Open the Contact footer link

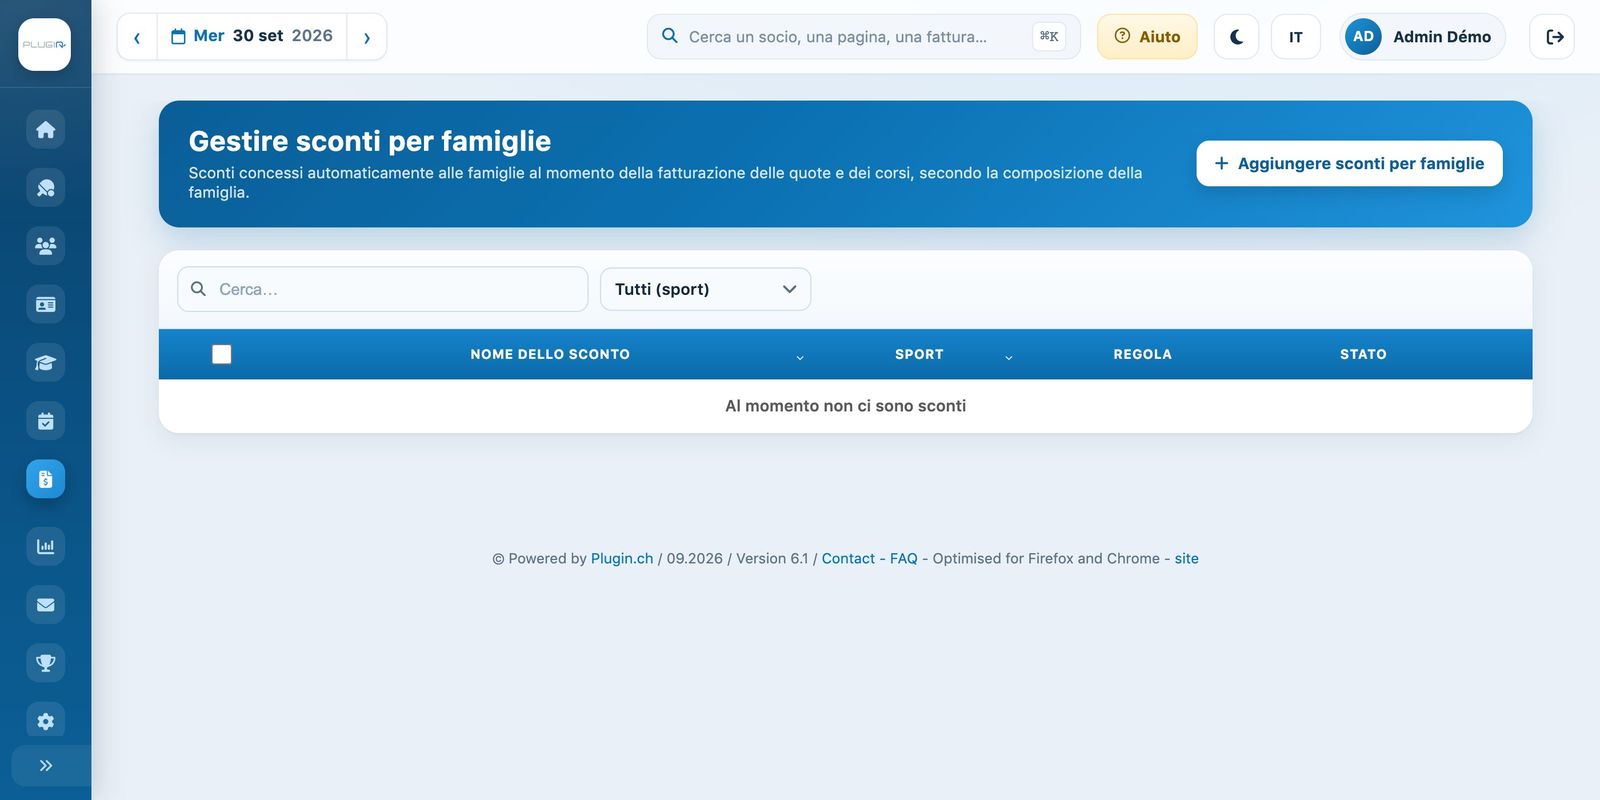click(x=848, y=559)
